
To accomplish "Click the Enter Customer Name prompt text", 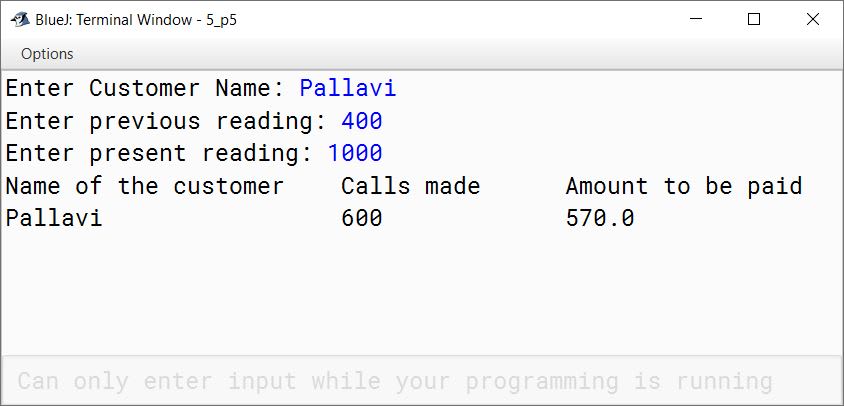I will (x=145, y=88).
